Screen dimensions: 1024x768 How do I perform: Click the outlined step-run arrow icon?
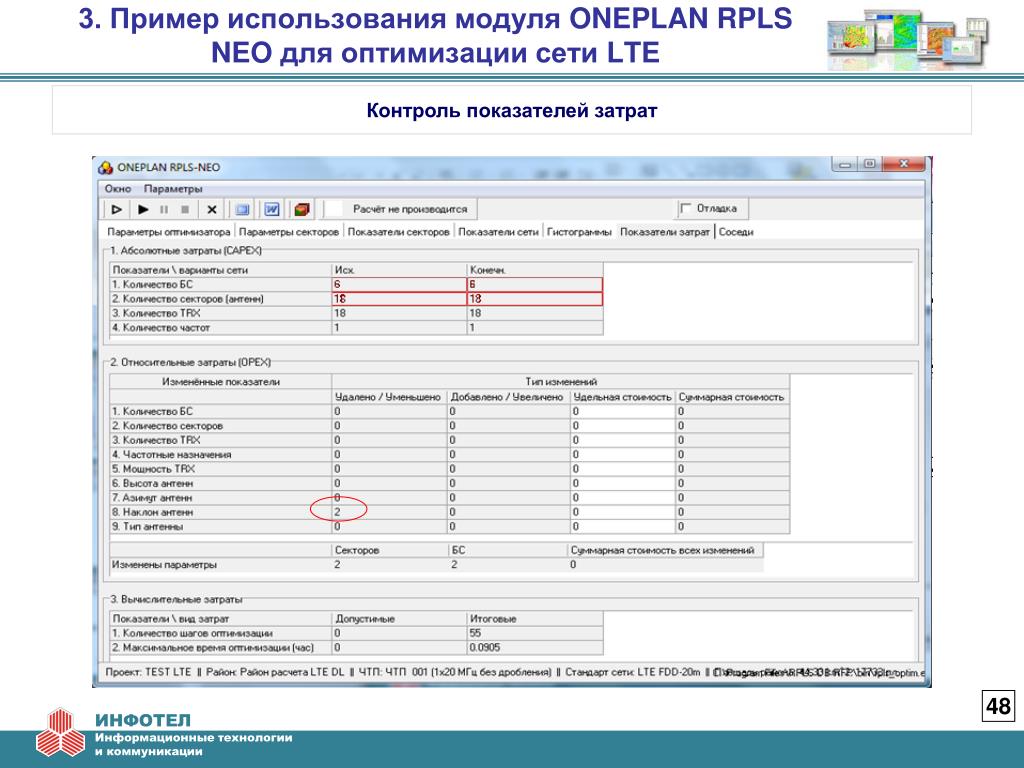117,210
